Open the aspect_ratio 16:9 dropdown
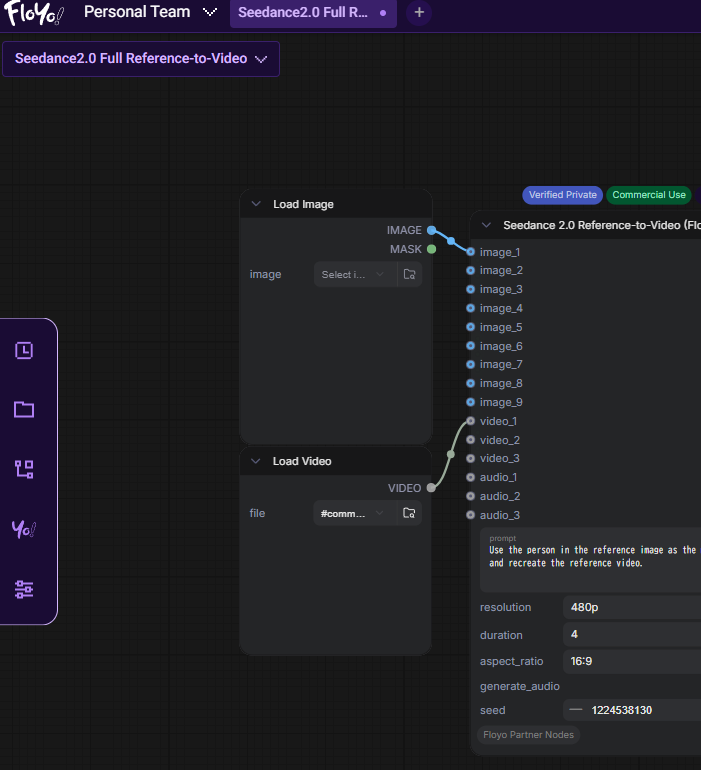The width and height of the screenshot is (701, 770). tap(632, 661)
